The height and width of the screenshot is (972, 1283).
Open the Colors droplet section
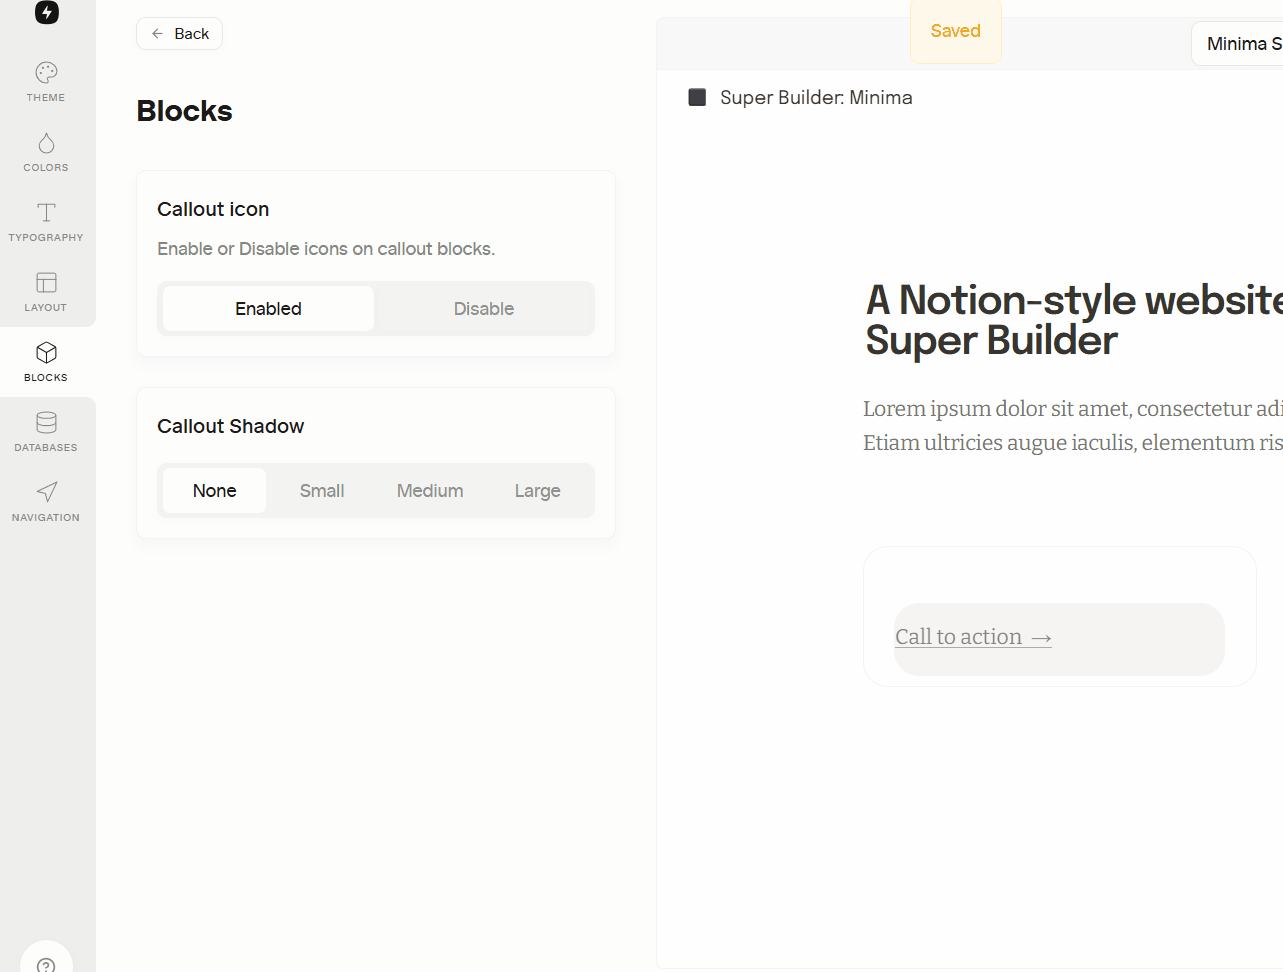point(46,152)
